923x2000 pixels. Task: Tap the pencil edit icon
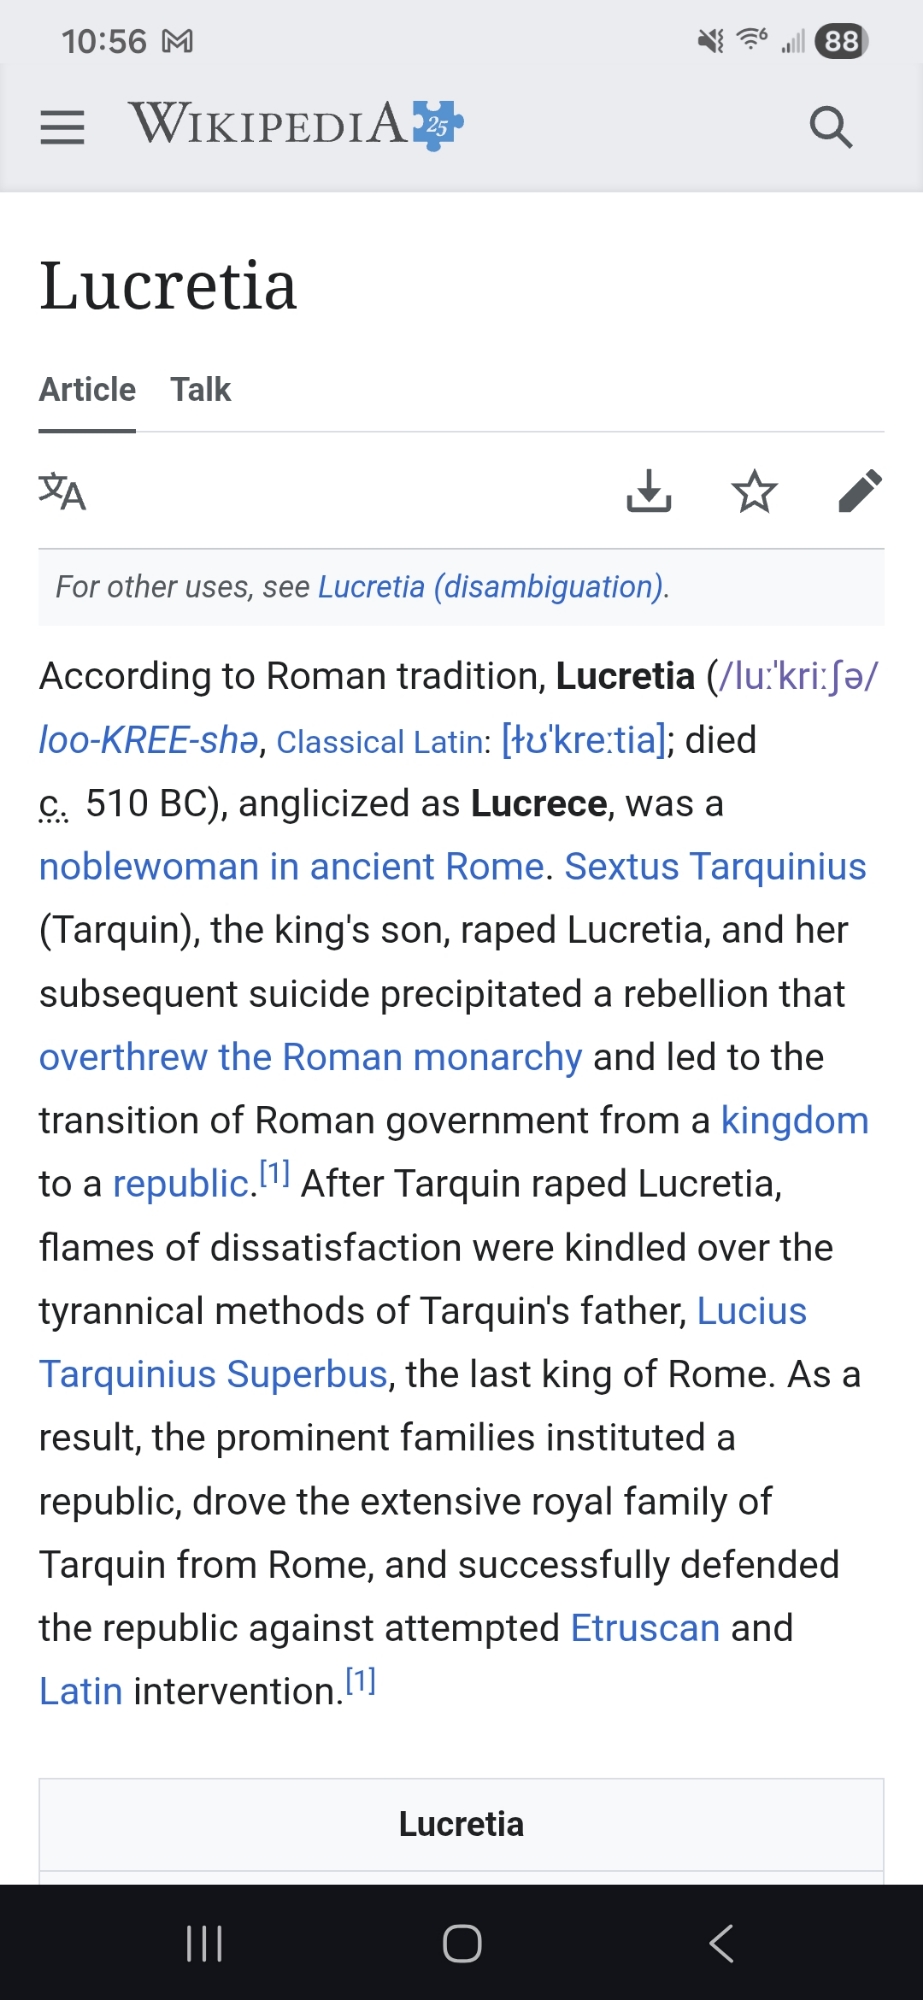tap(859, 491)
